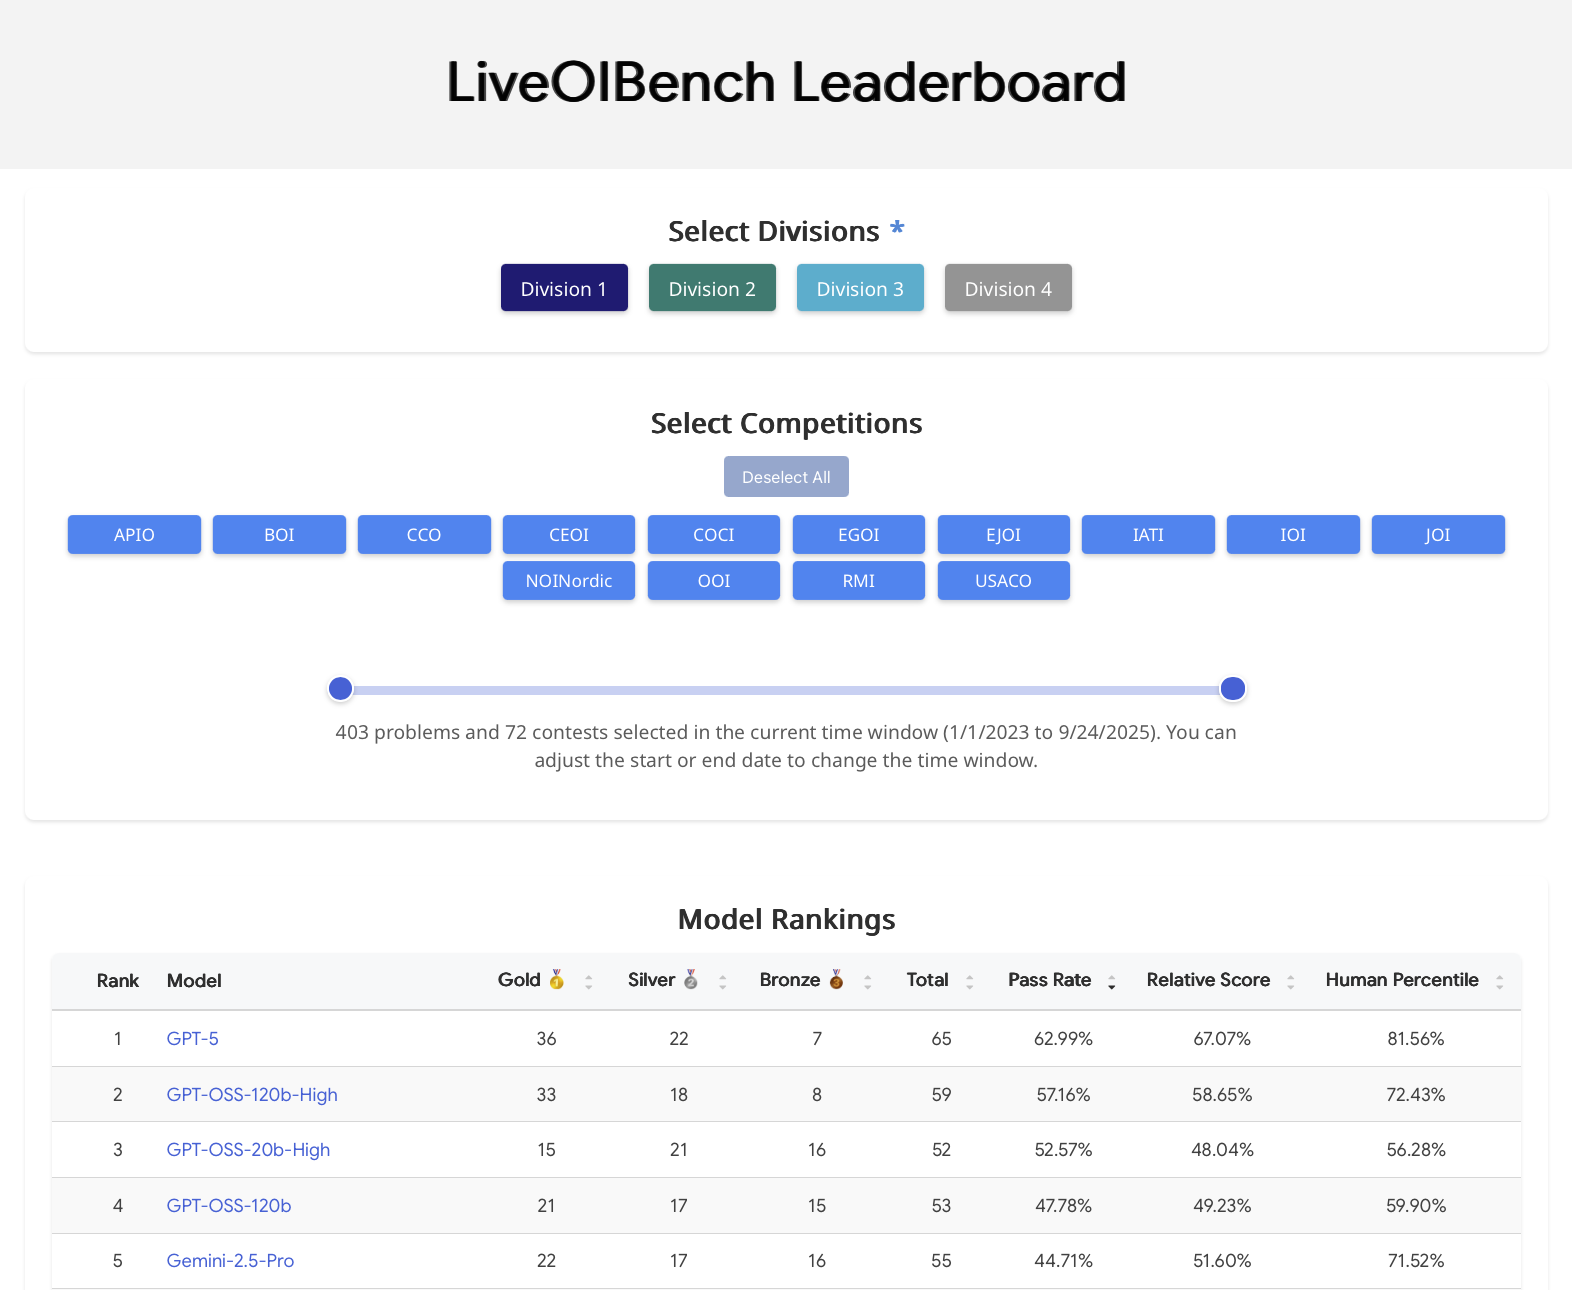Sort by Gold medals arrow icon
1572x1290 pixels.
tap(589, 982)
